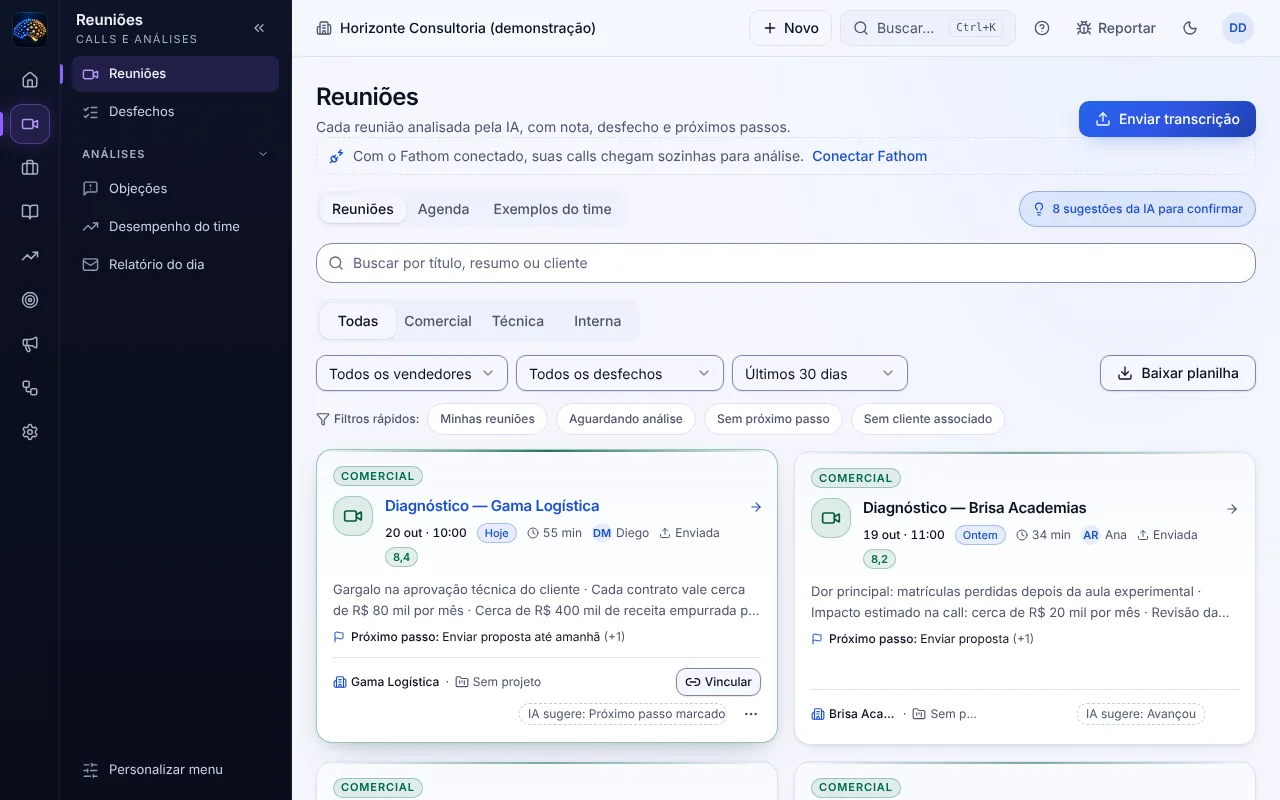Screen dimensions: 1280x800
Task: Select the Técnica meeting type filter
Action: click(518, 321)
